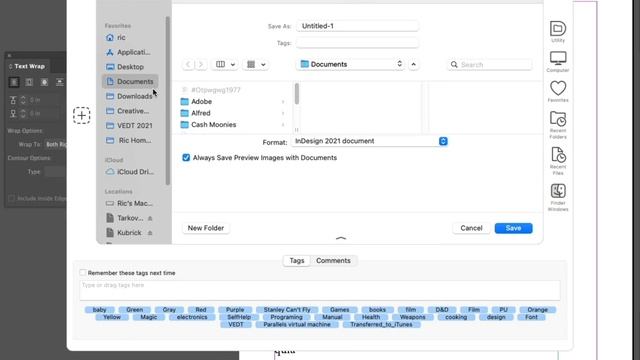The width and height of the screenshot is (640, 360).
Task: Click the dashed plus icon left of the dialog
Action: point(82,116)
